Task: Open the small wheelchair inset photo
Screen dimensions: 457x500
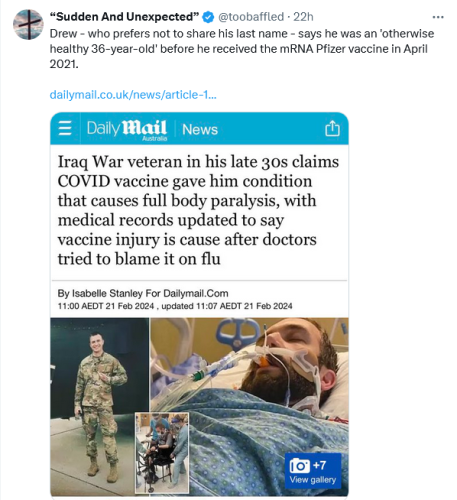Action: [162, 453]
